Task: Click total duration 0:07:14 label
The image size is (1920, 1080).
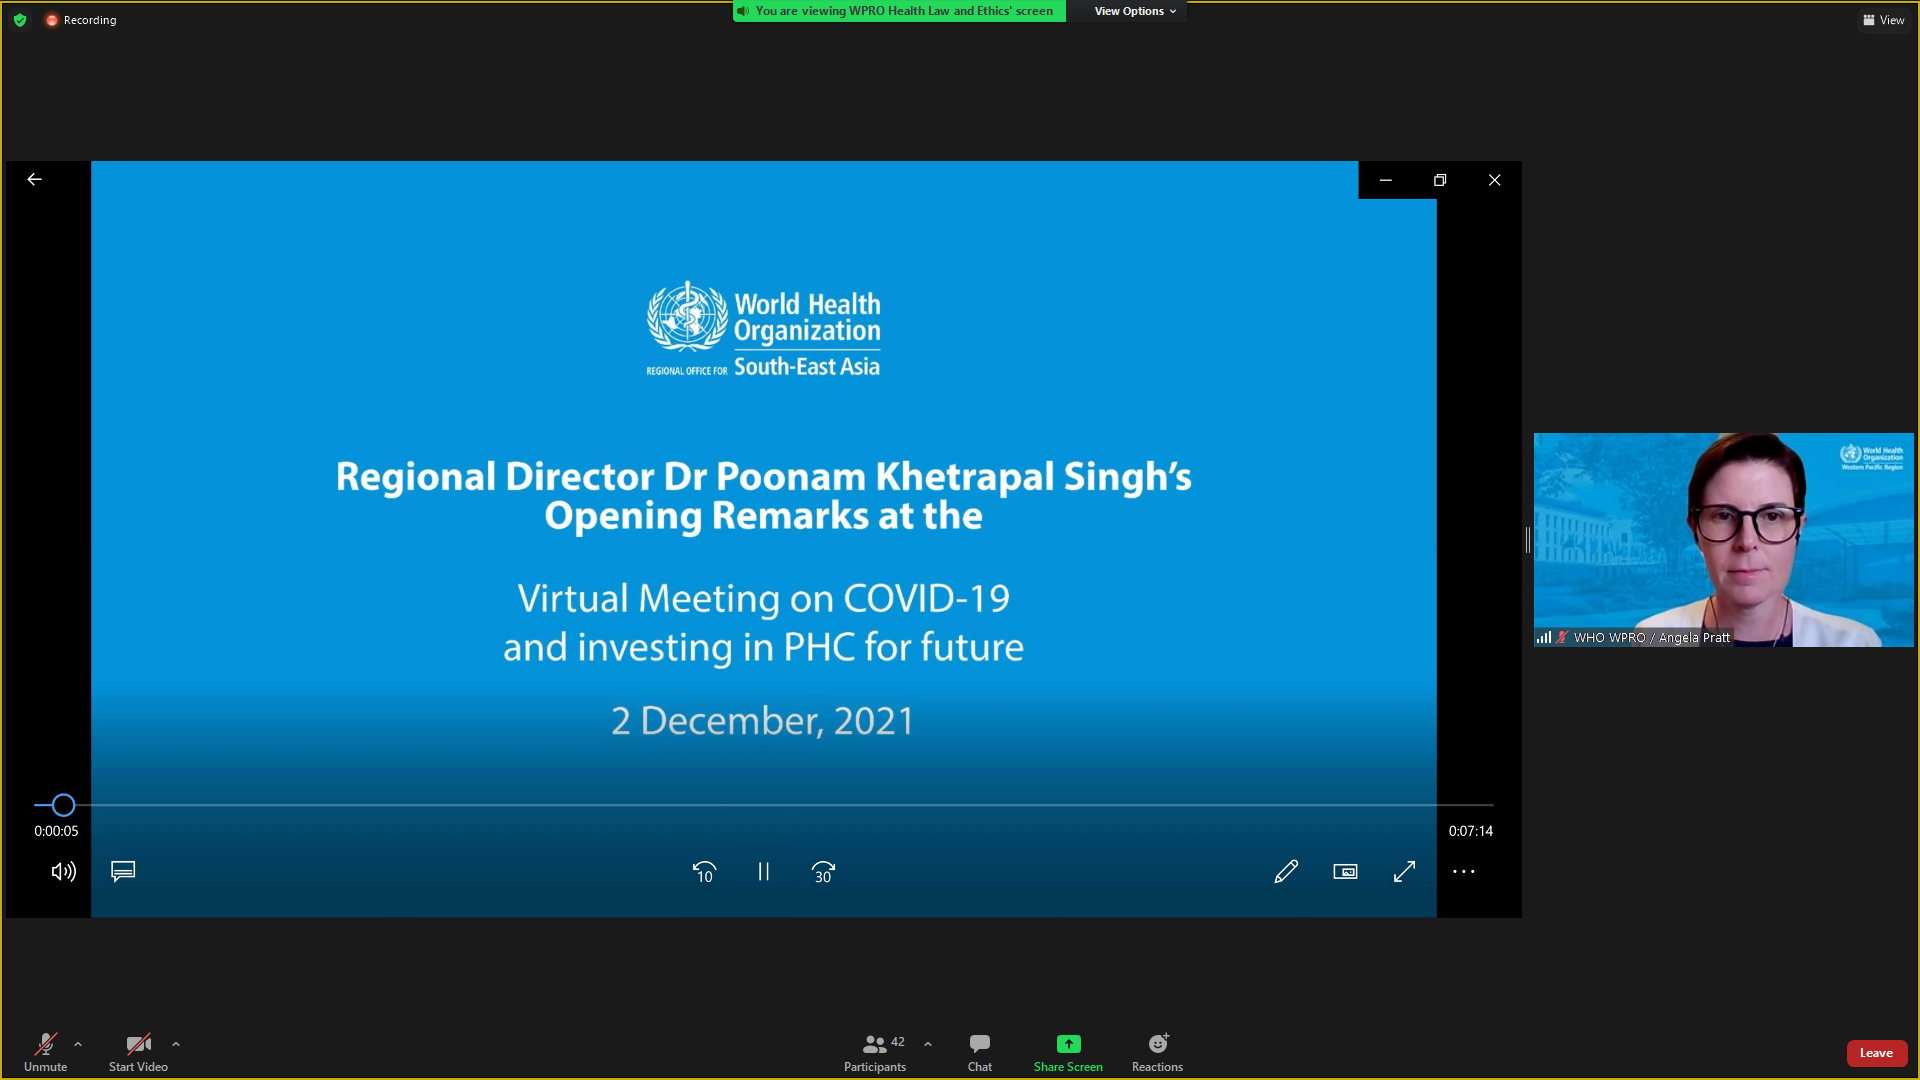Action: click(1470, 831)
